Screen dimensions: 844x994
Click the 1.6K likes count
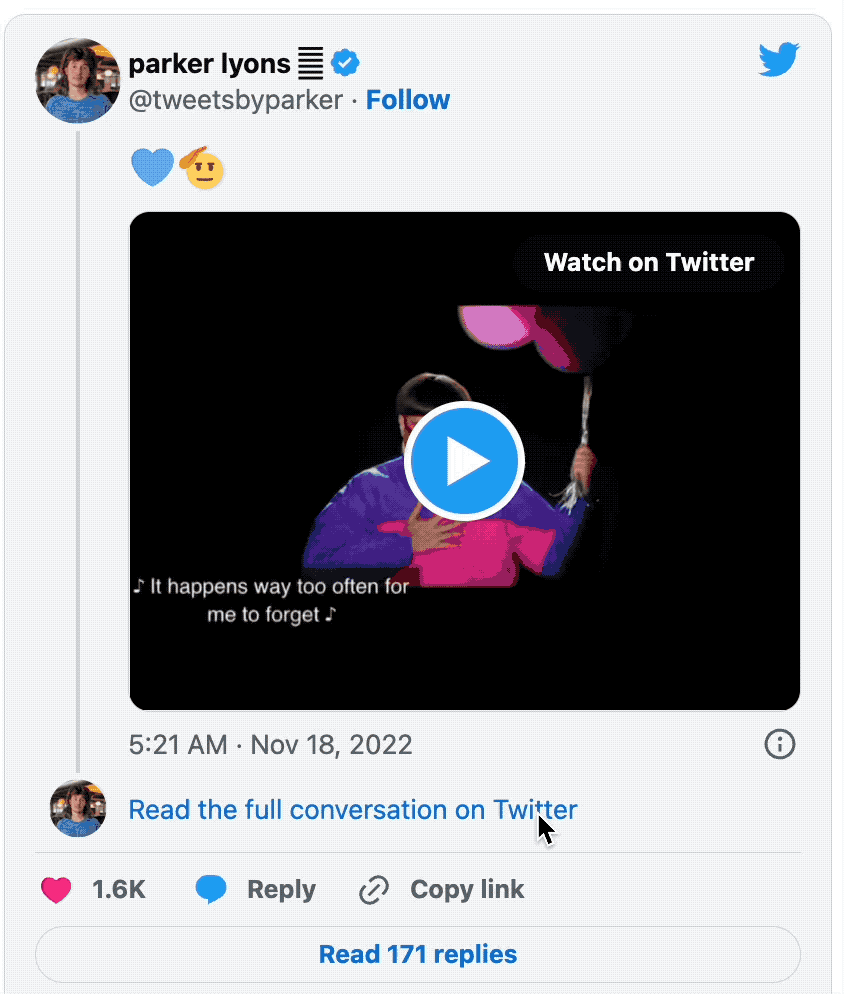(x=119, y=889)
